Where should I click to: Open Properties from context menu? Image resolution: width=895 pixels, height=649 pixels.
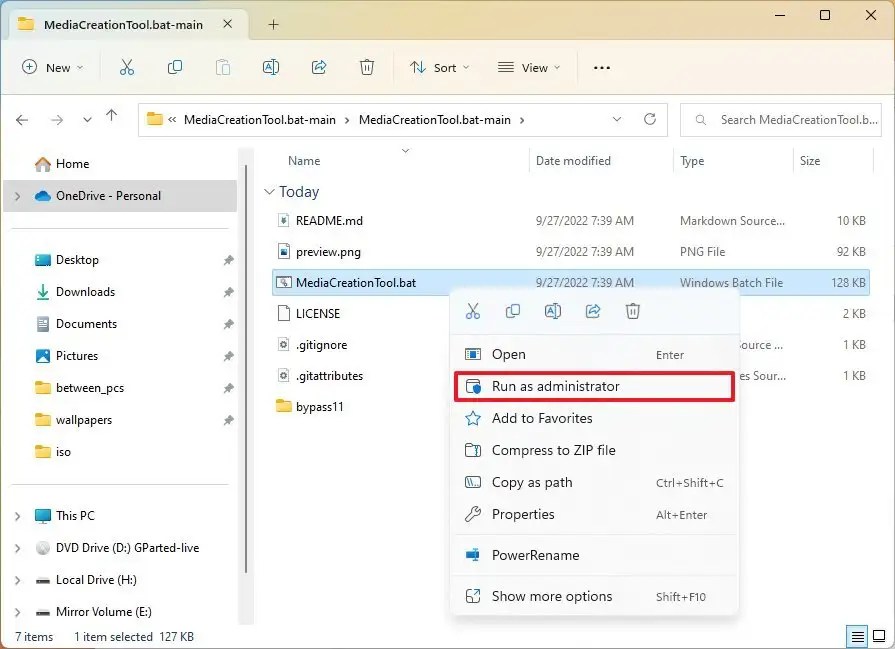tap(594, 514)
